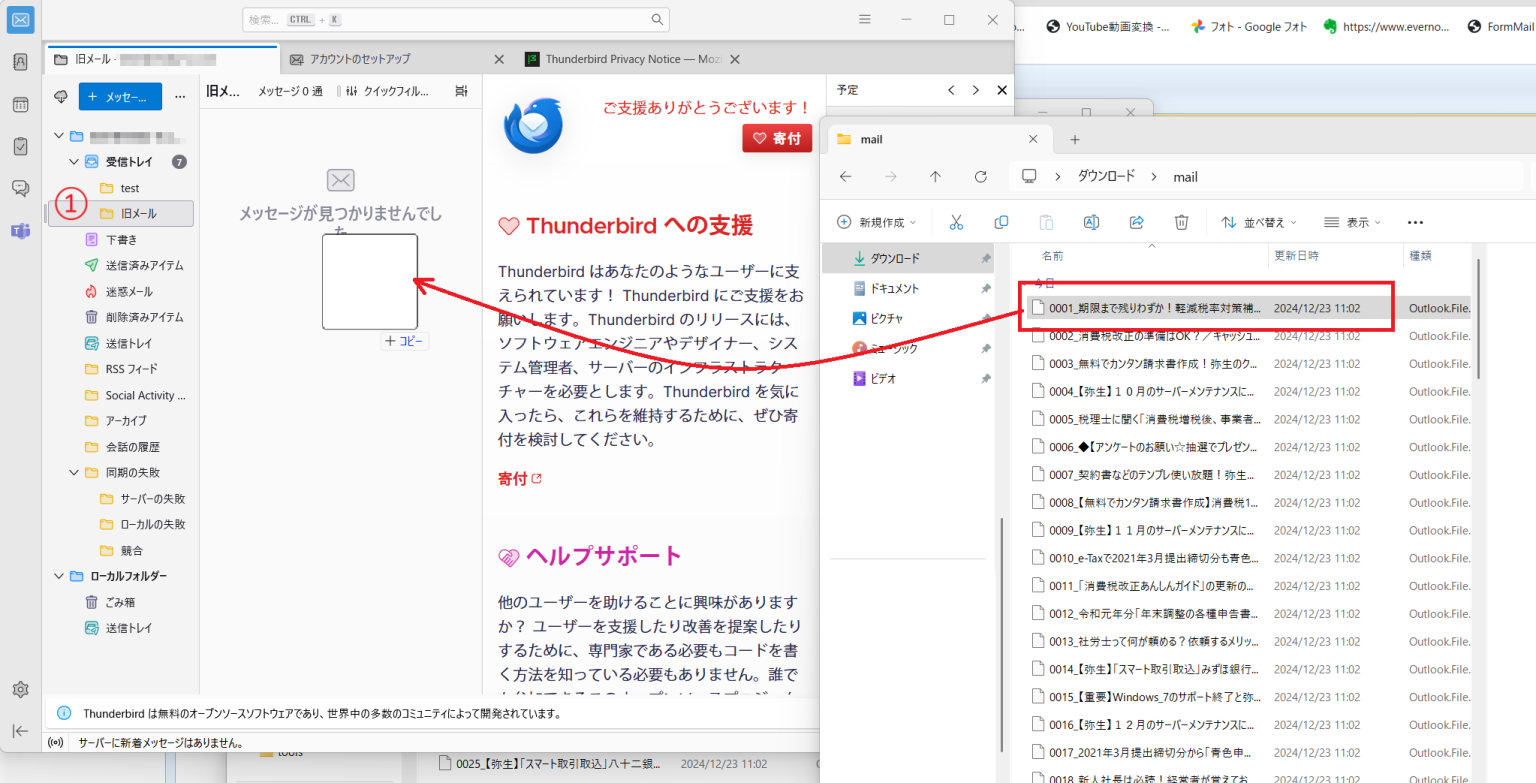The width and height of the screenshot is (1536, 783).
Task: Open the Tasks icon in Thunderbird's sidebar
Action: pos(20,146)
